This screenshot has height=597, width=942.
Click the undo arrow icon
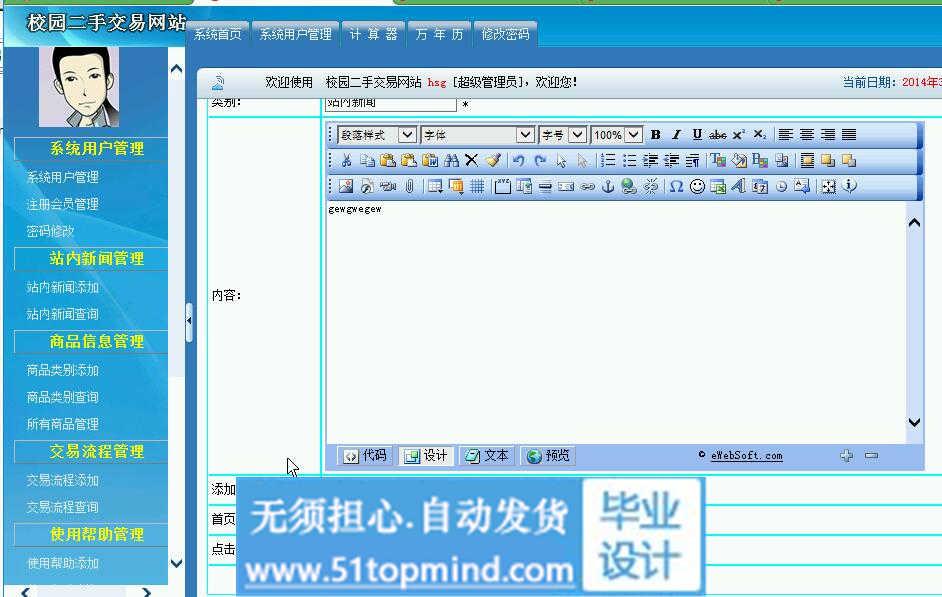click(518, 160)
